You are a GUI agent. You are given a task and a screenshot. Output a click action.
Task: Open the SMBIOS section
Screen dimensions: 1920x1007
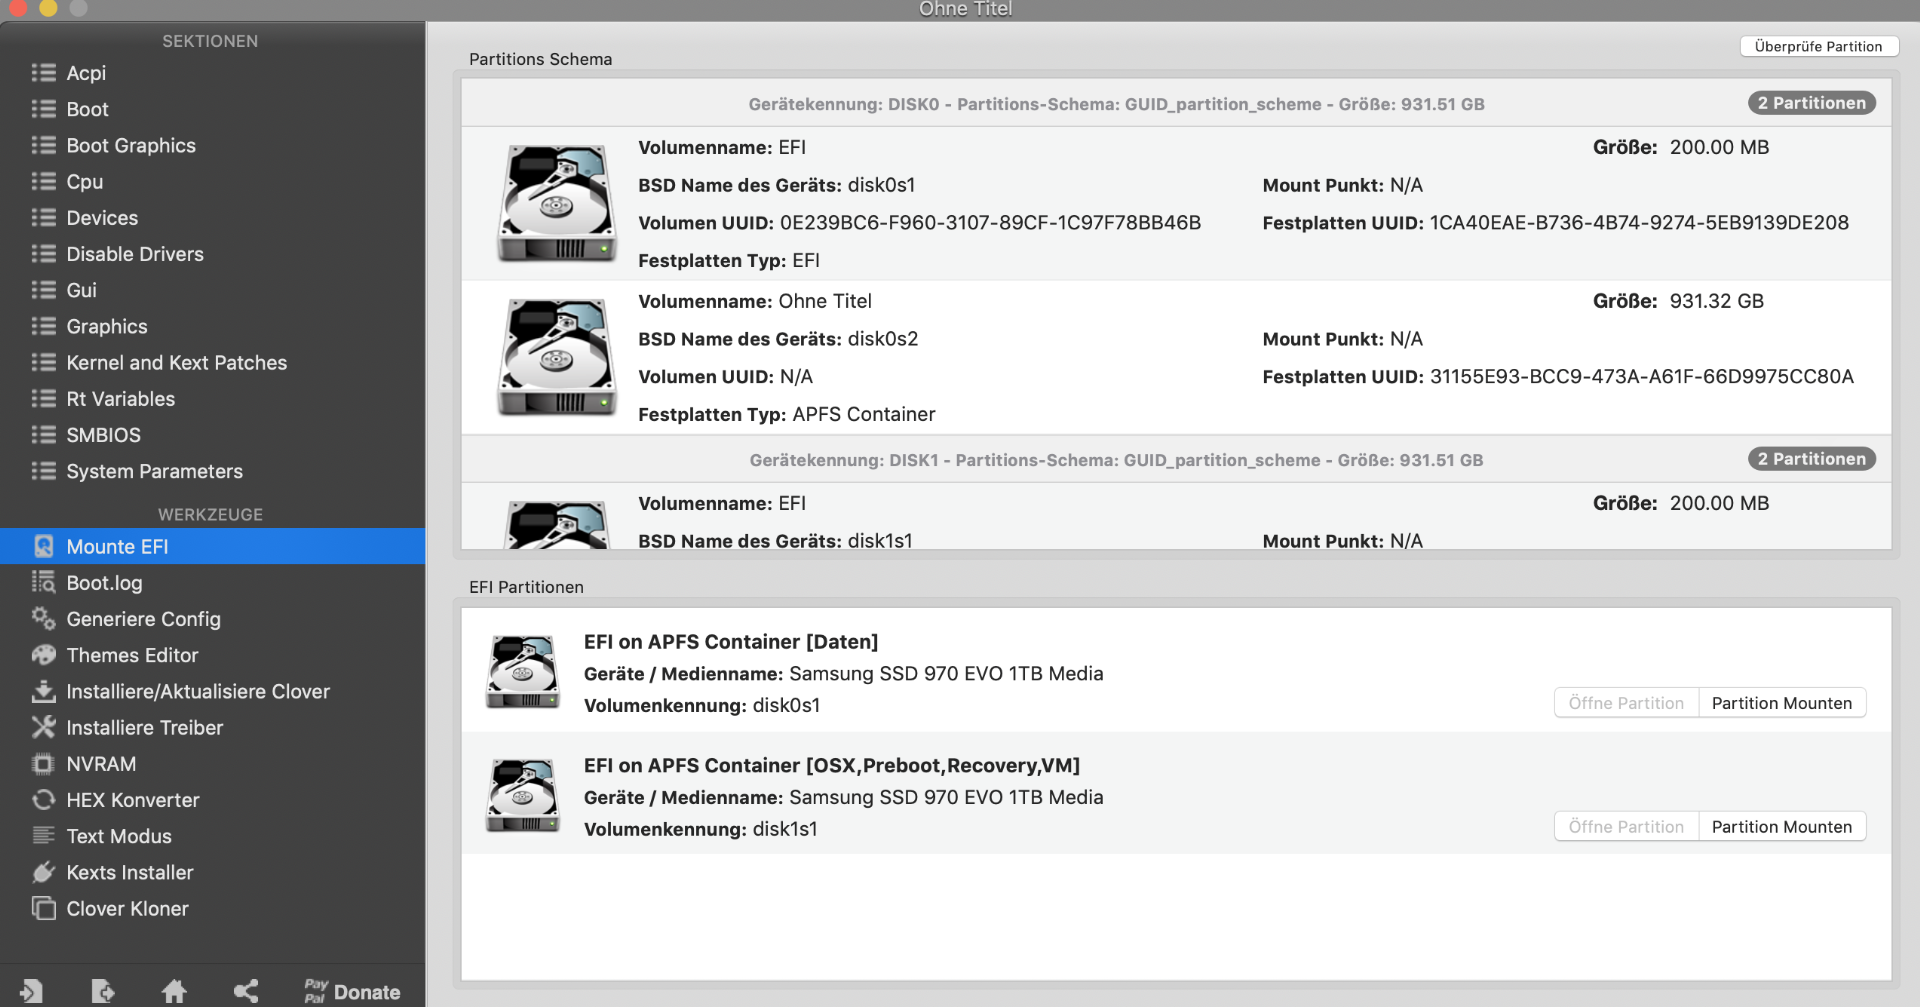(x=212, y=435)
